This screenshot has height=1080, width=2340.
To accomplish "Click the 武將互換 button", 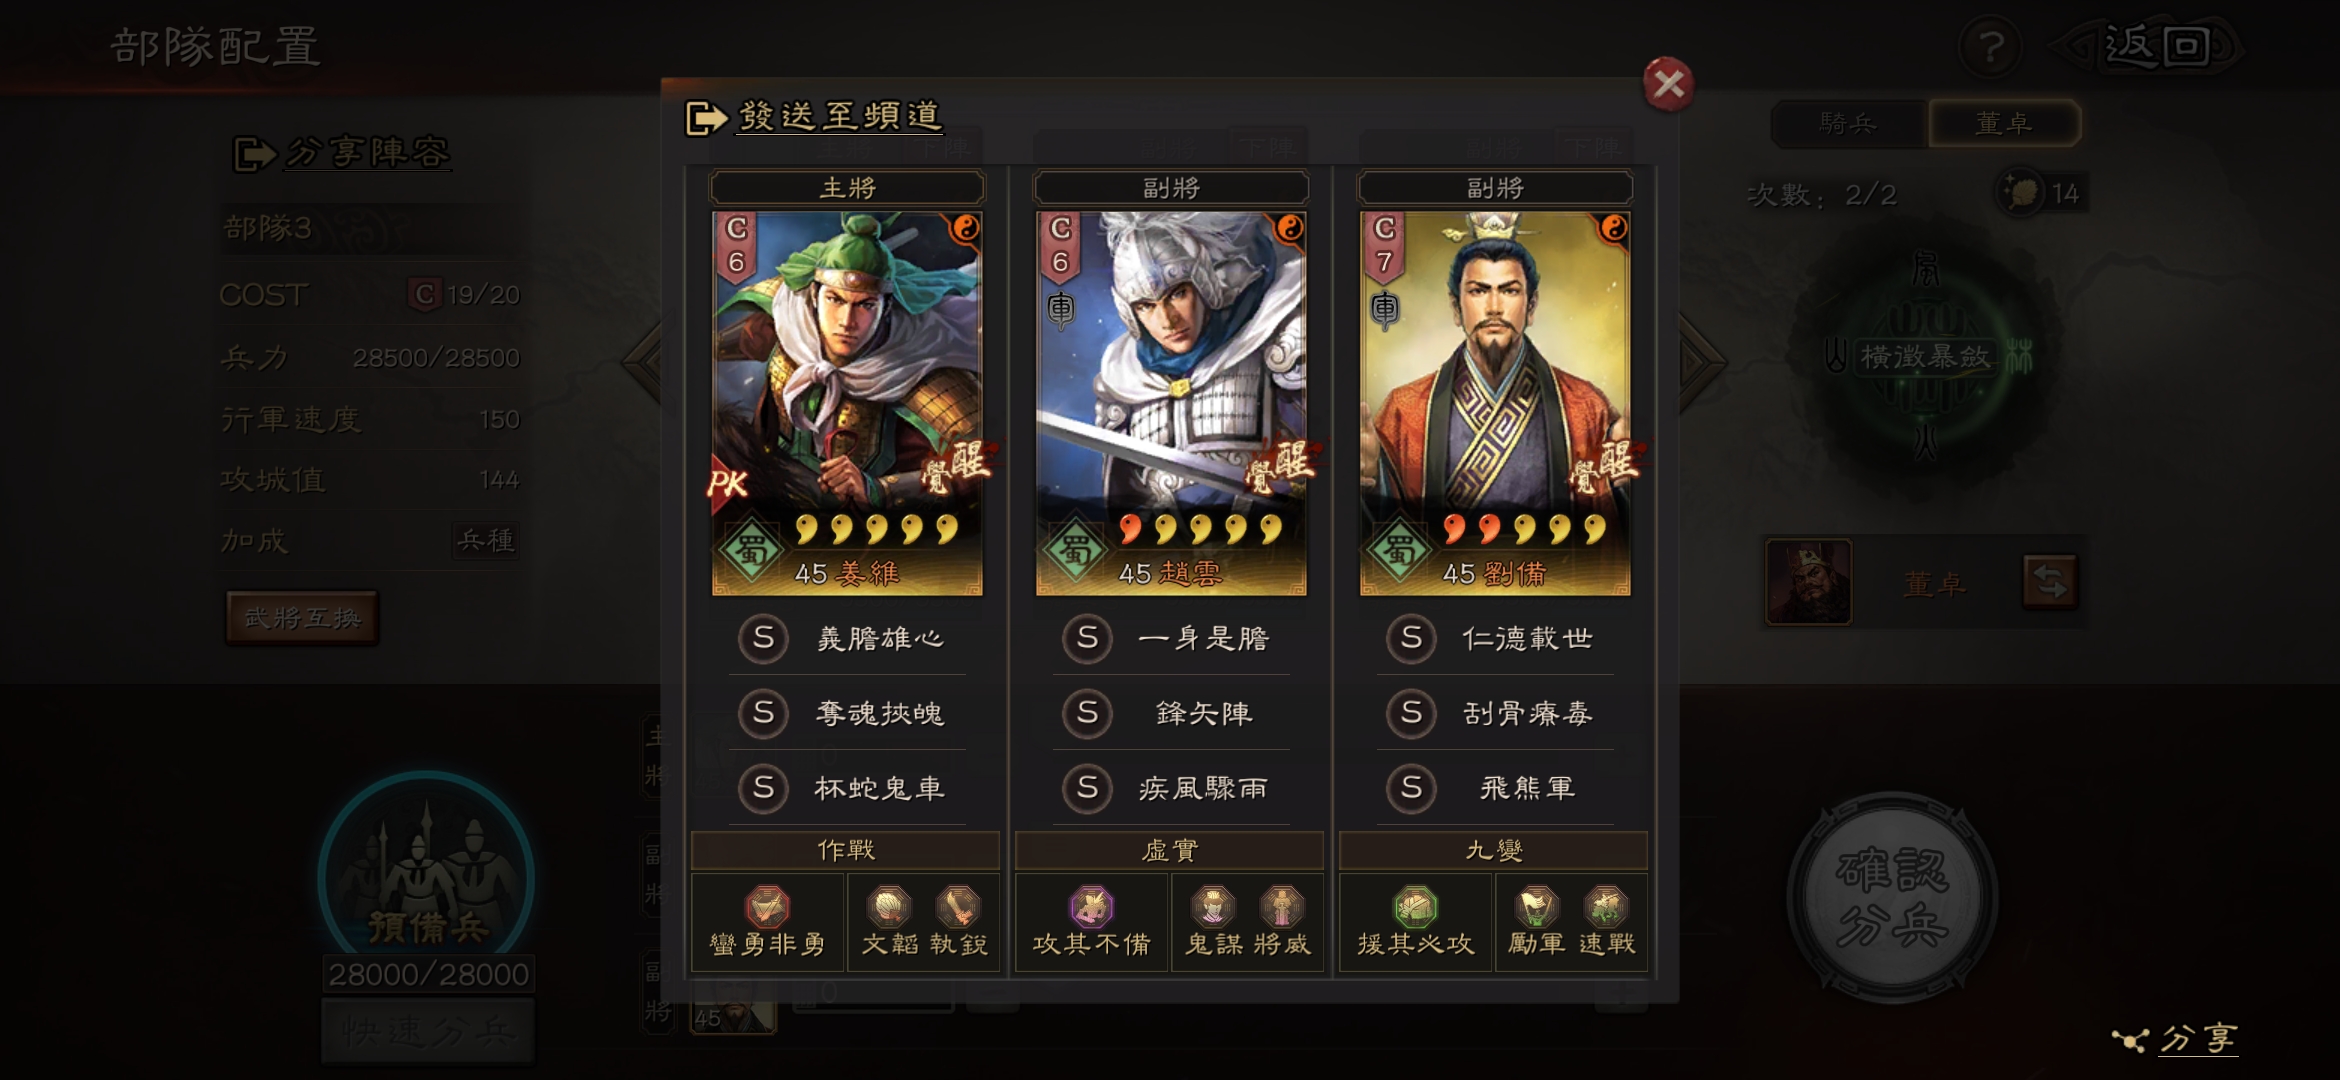I will [302, 618].
